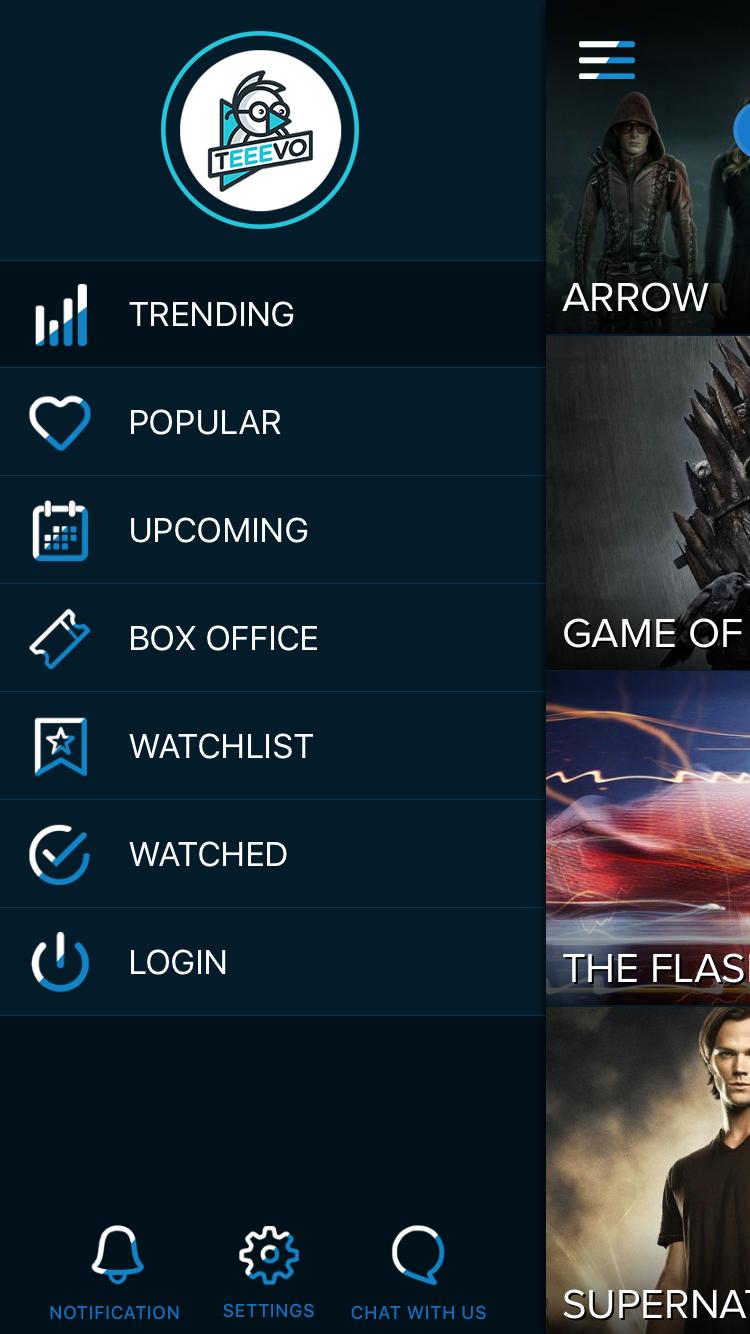Select the TRENDING menu label

(212, 315)
